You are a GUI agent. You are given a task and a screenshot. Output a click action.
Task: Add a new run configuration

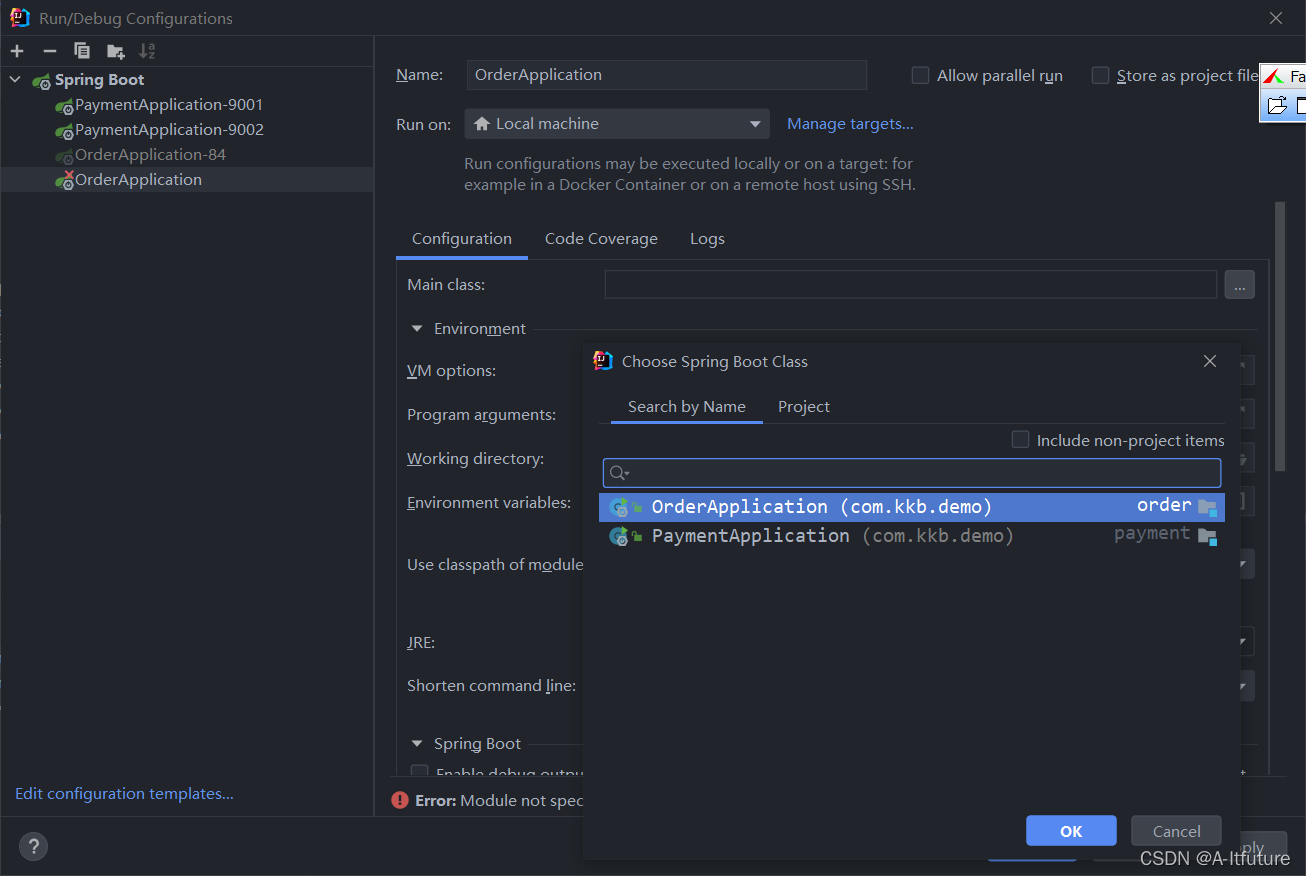tap(17, 51)
